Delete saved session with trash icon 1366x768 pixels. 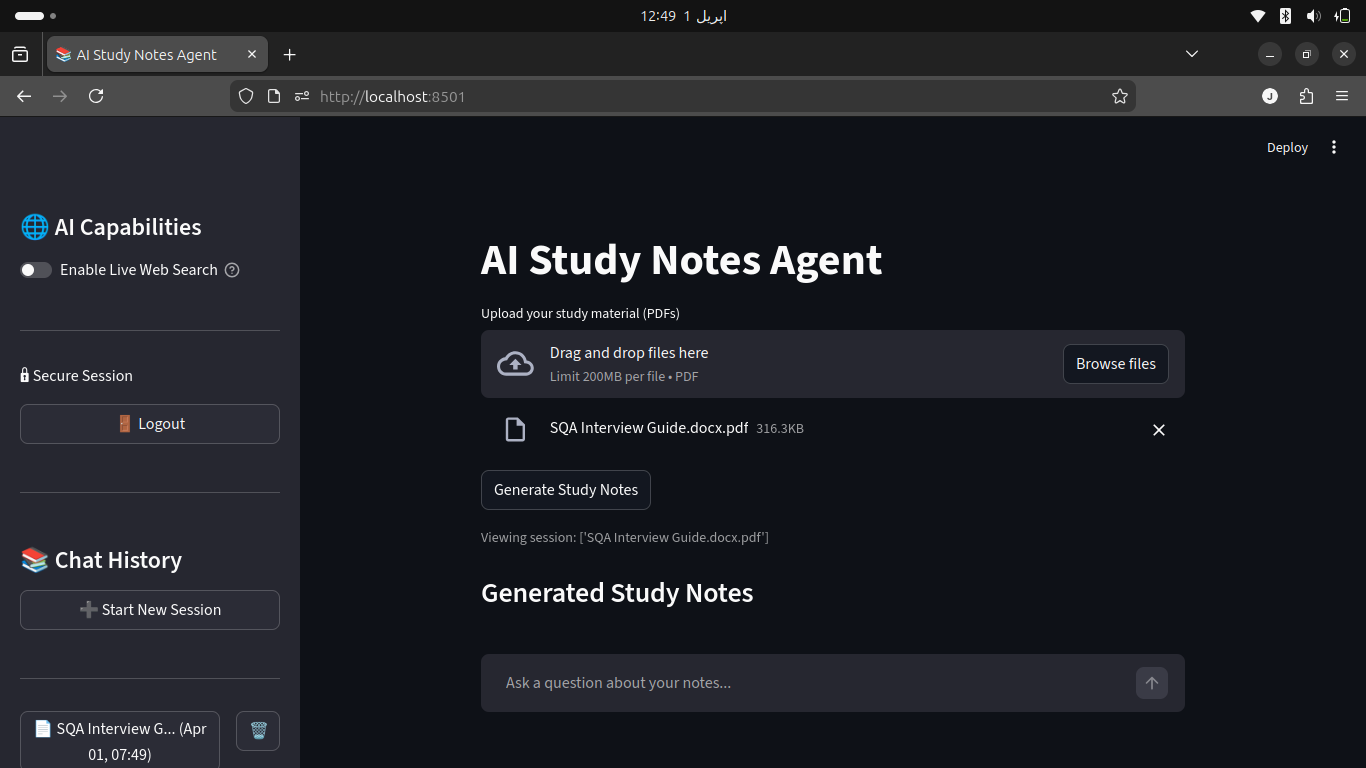pyautogui.click(x=258, y=731)
